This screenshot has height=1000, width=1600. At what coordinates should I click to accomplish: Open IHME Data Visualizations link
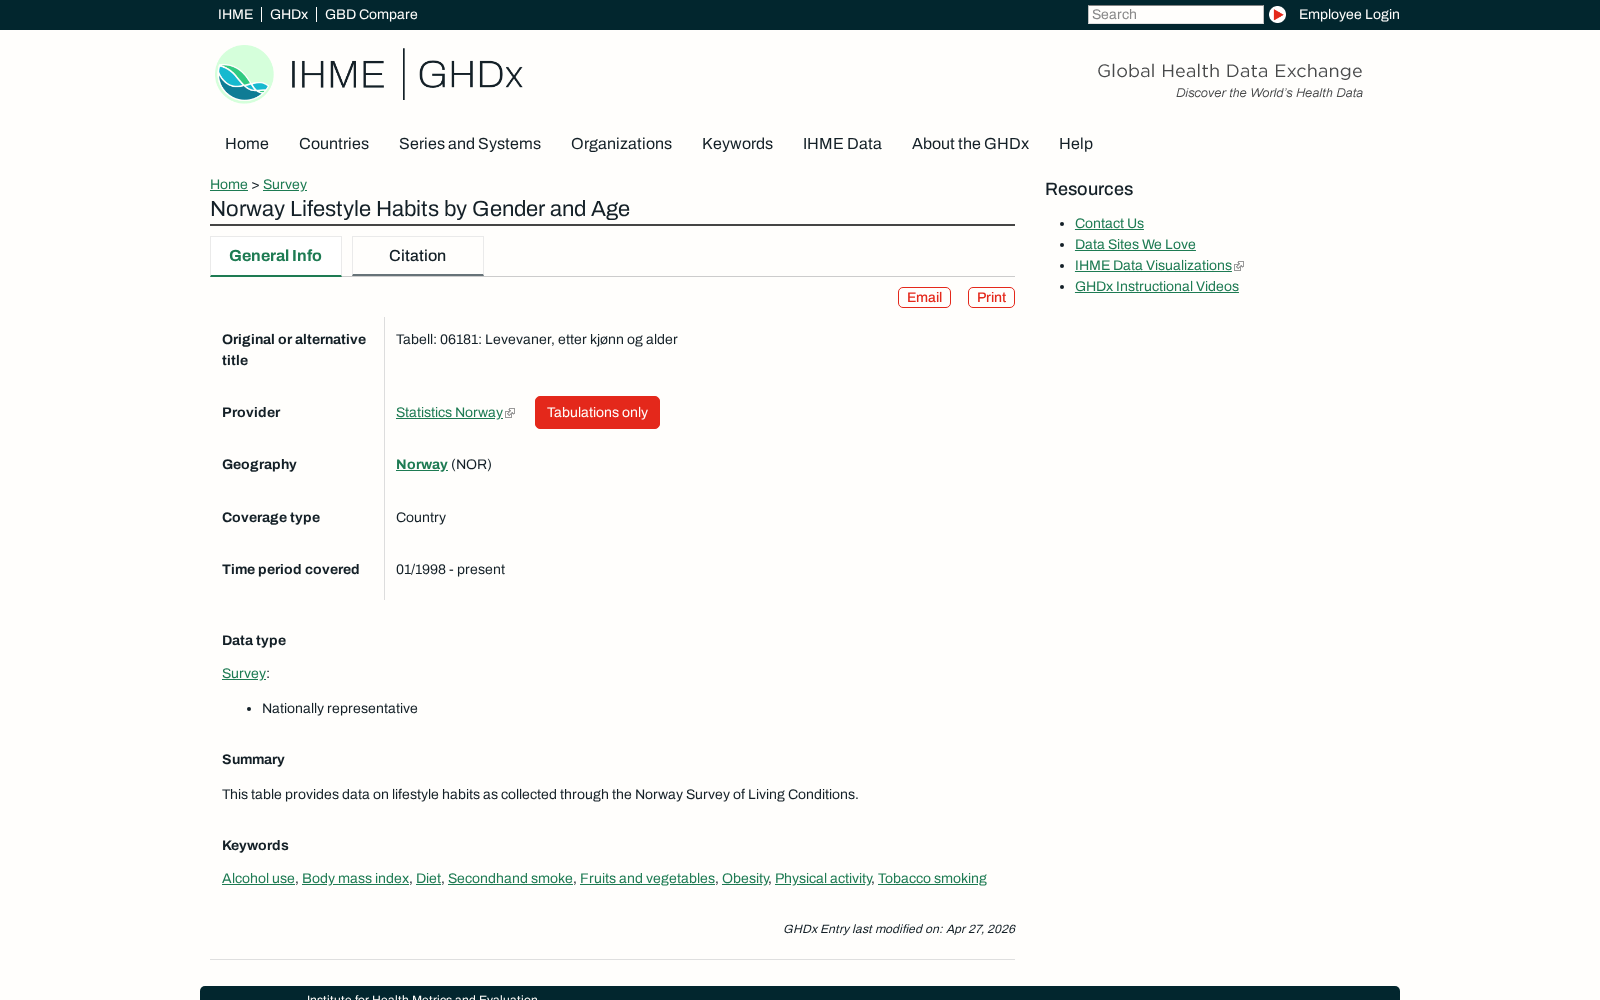[x=1153, y=266]
